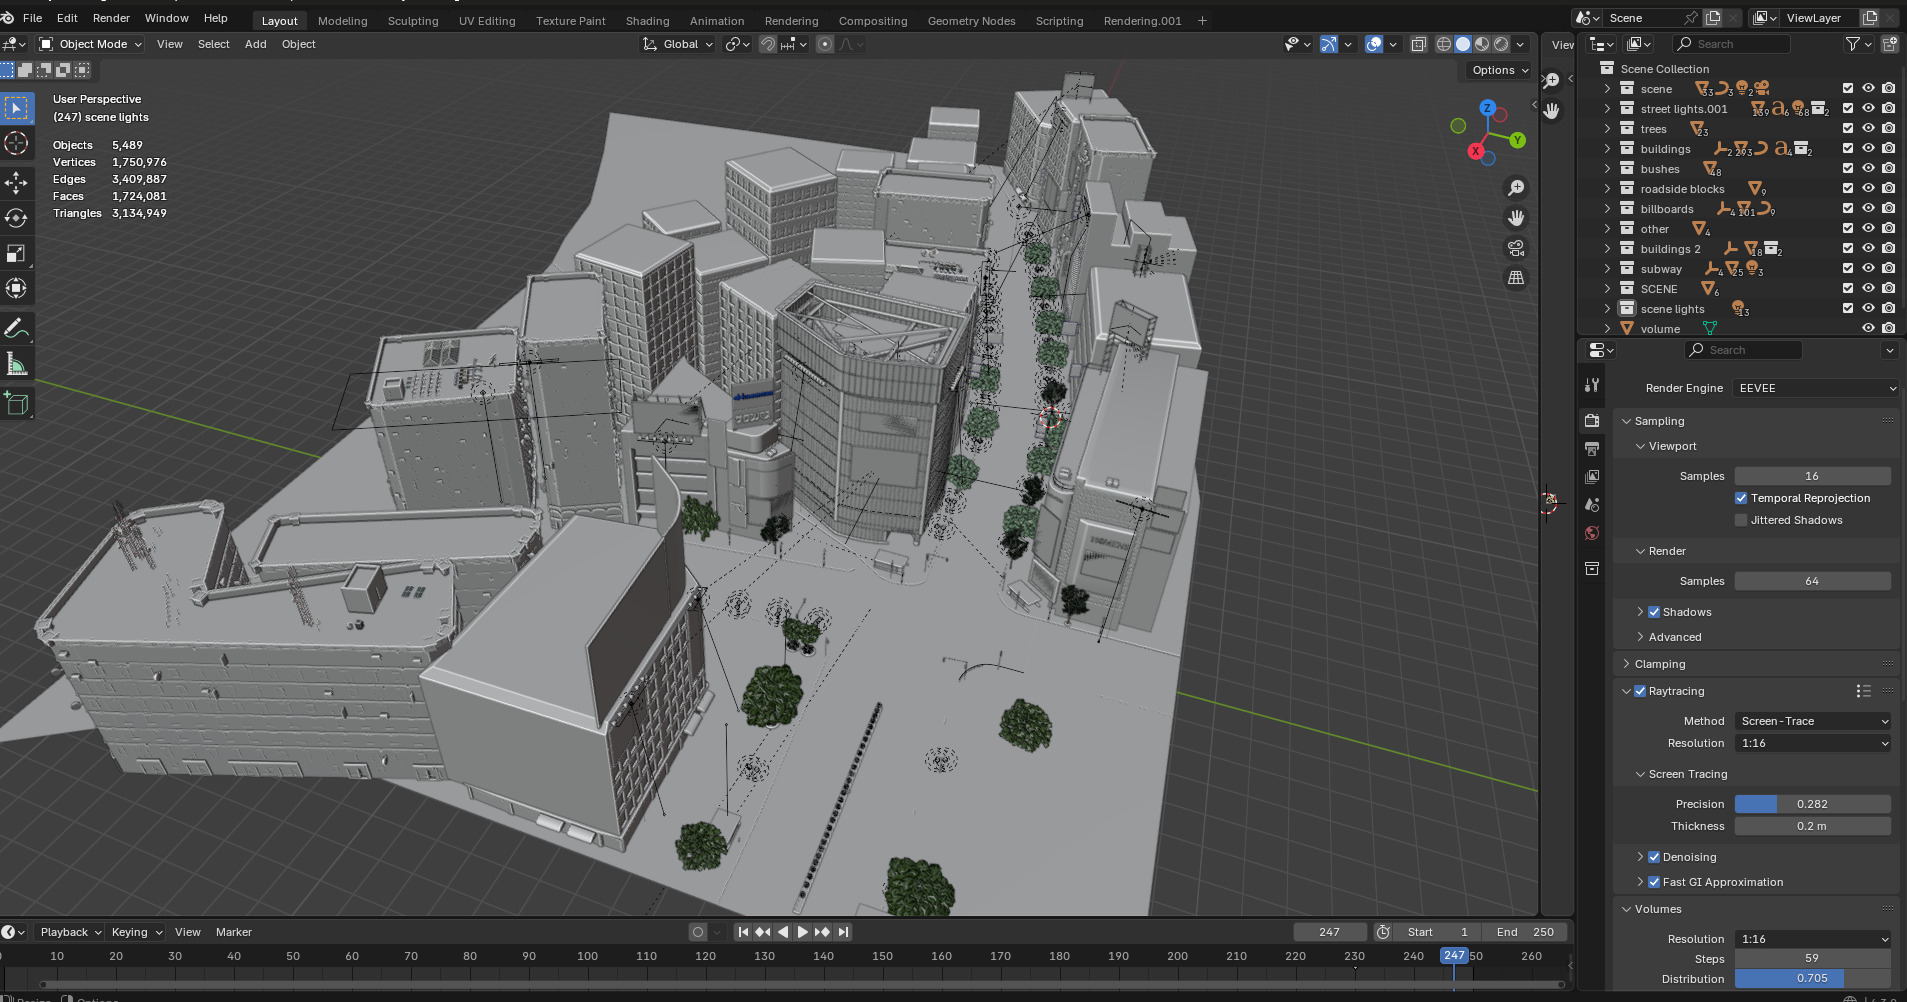The height and width of the screenshot is (1002, 1907).
Task: Open the Scene properties tab
Action: tap(1592, 505)
